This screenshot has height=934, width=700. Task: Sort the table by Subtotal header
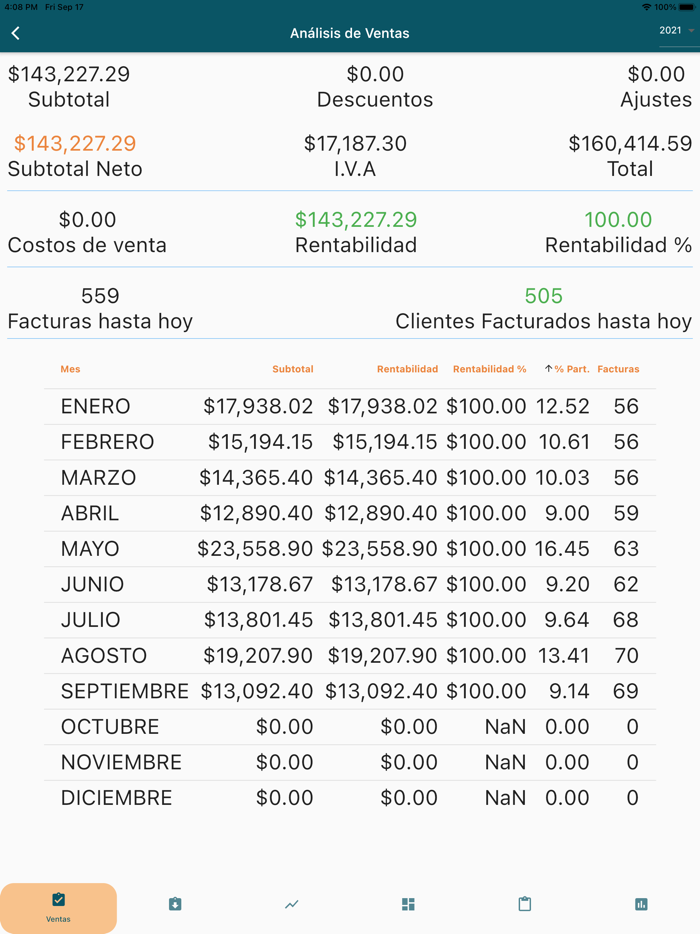point(293,368)
